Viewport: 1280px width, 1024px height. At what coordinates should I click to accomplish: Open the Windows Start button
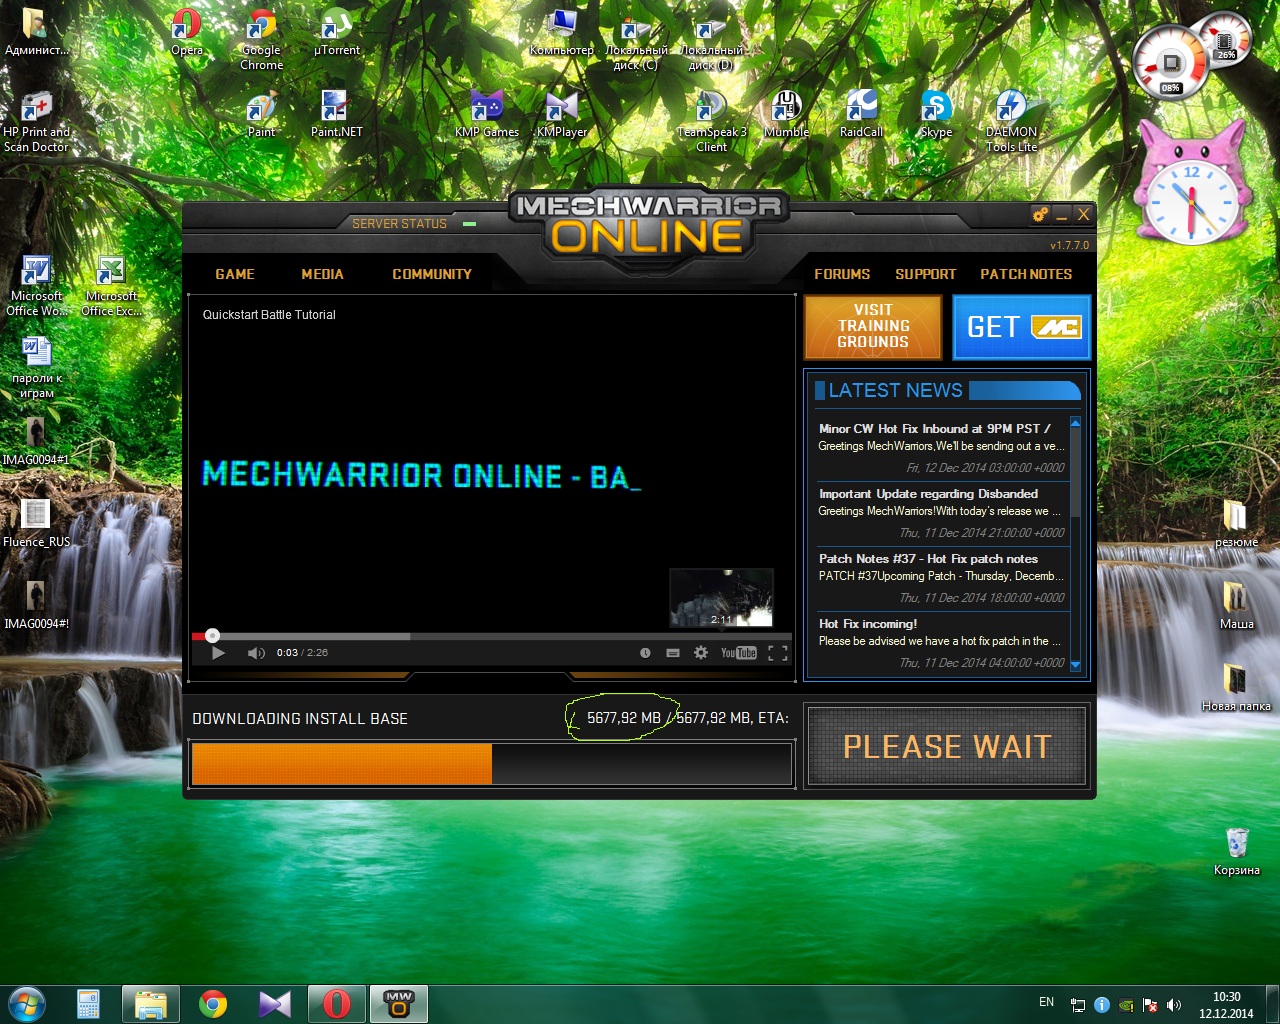27,1004
